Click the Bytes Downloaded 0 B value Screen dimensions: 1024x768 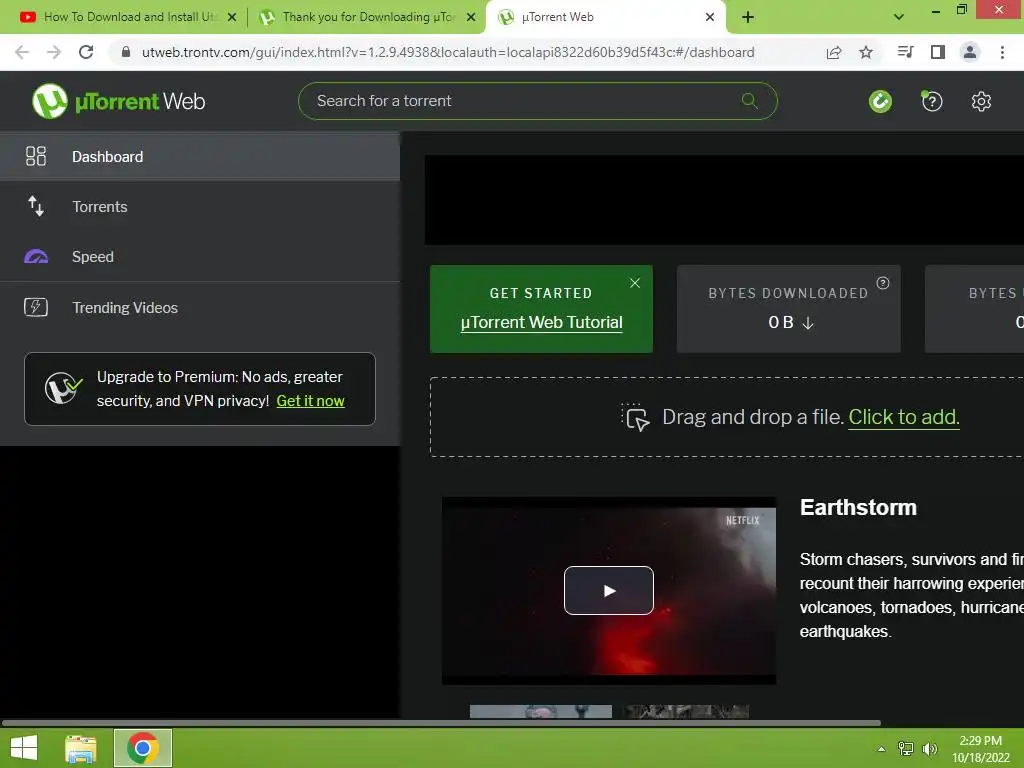click(790, 323)
